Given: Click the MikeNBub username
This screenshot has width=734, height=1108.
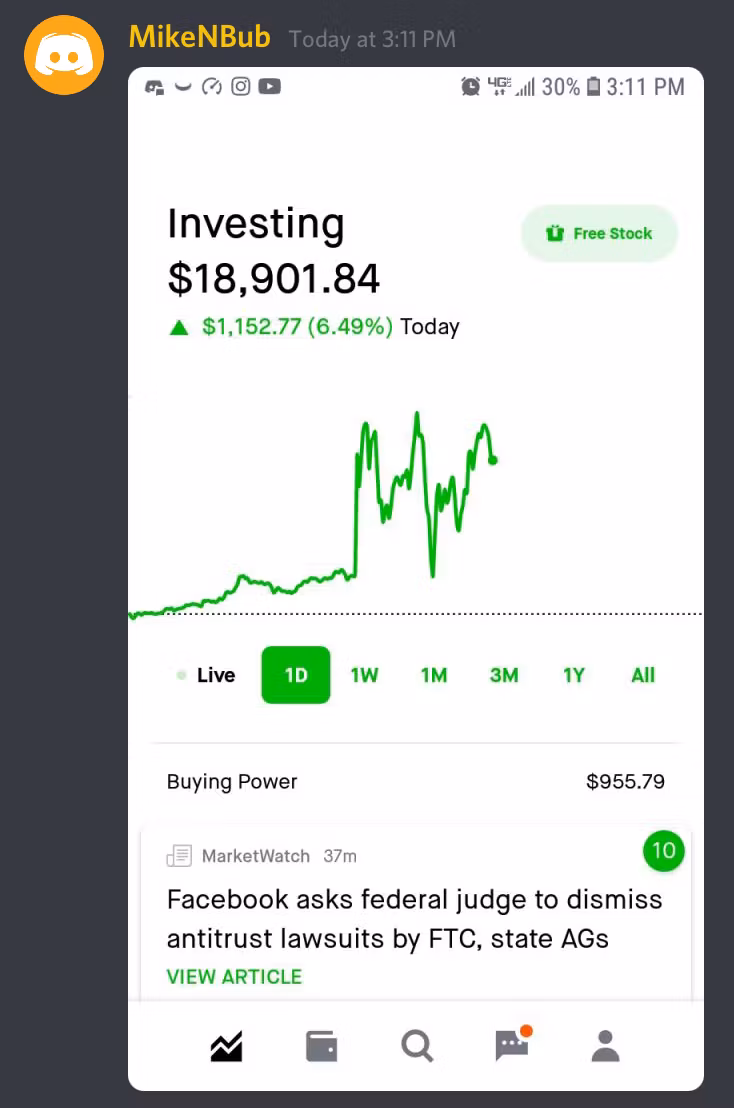Looking at the screenshot, I should point(200,38).
